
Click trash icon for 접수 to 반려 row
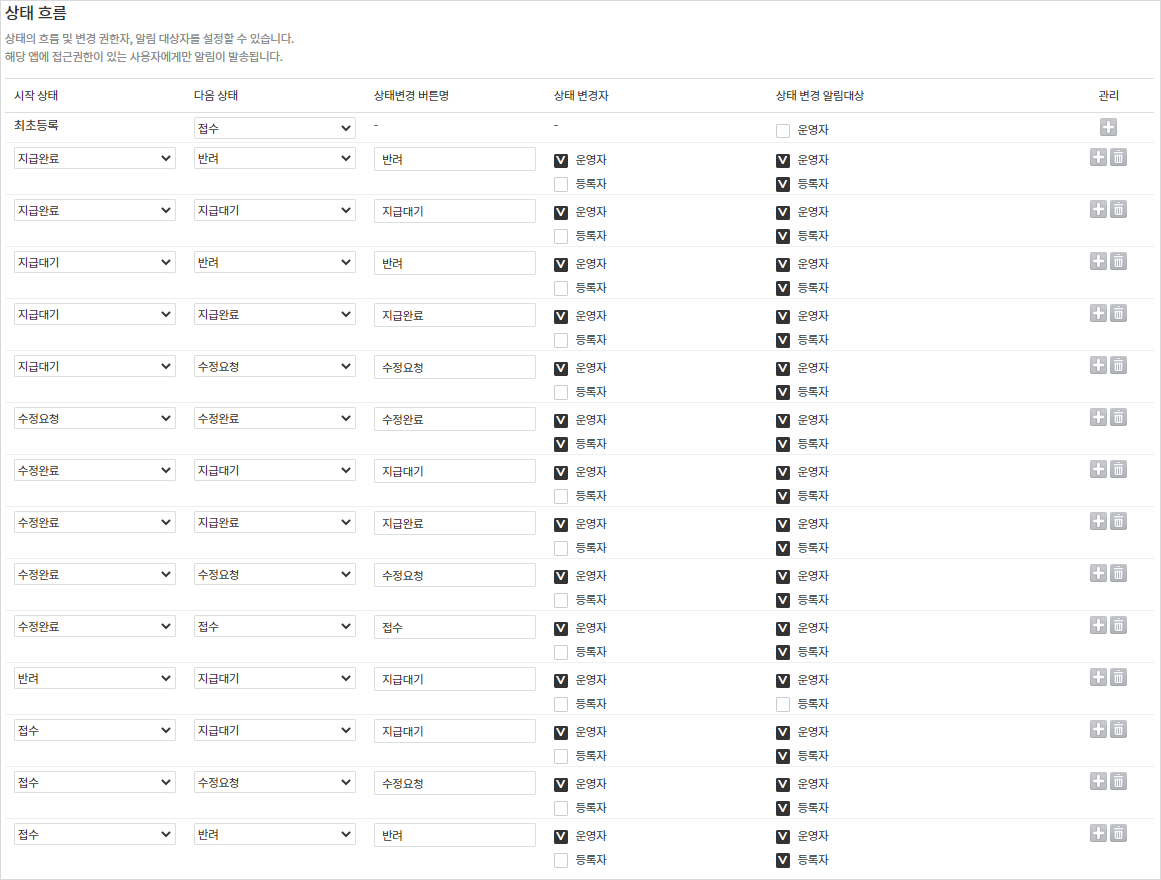[x=1118, y=833]
